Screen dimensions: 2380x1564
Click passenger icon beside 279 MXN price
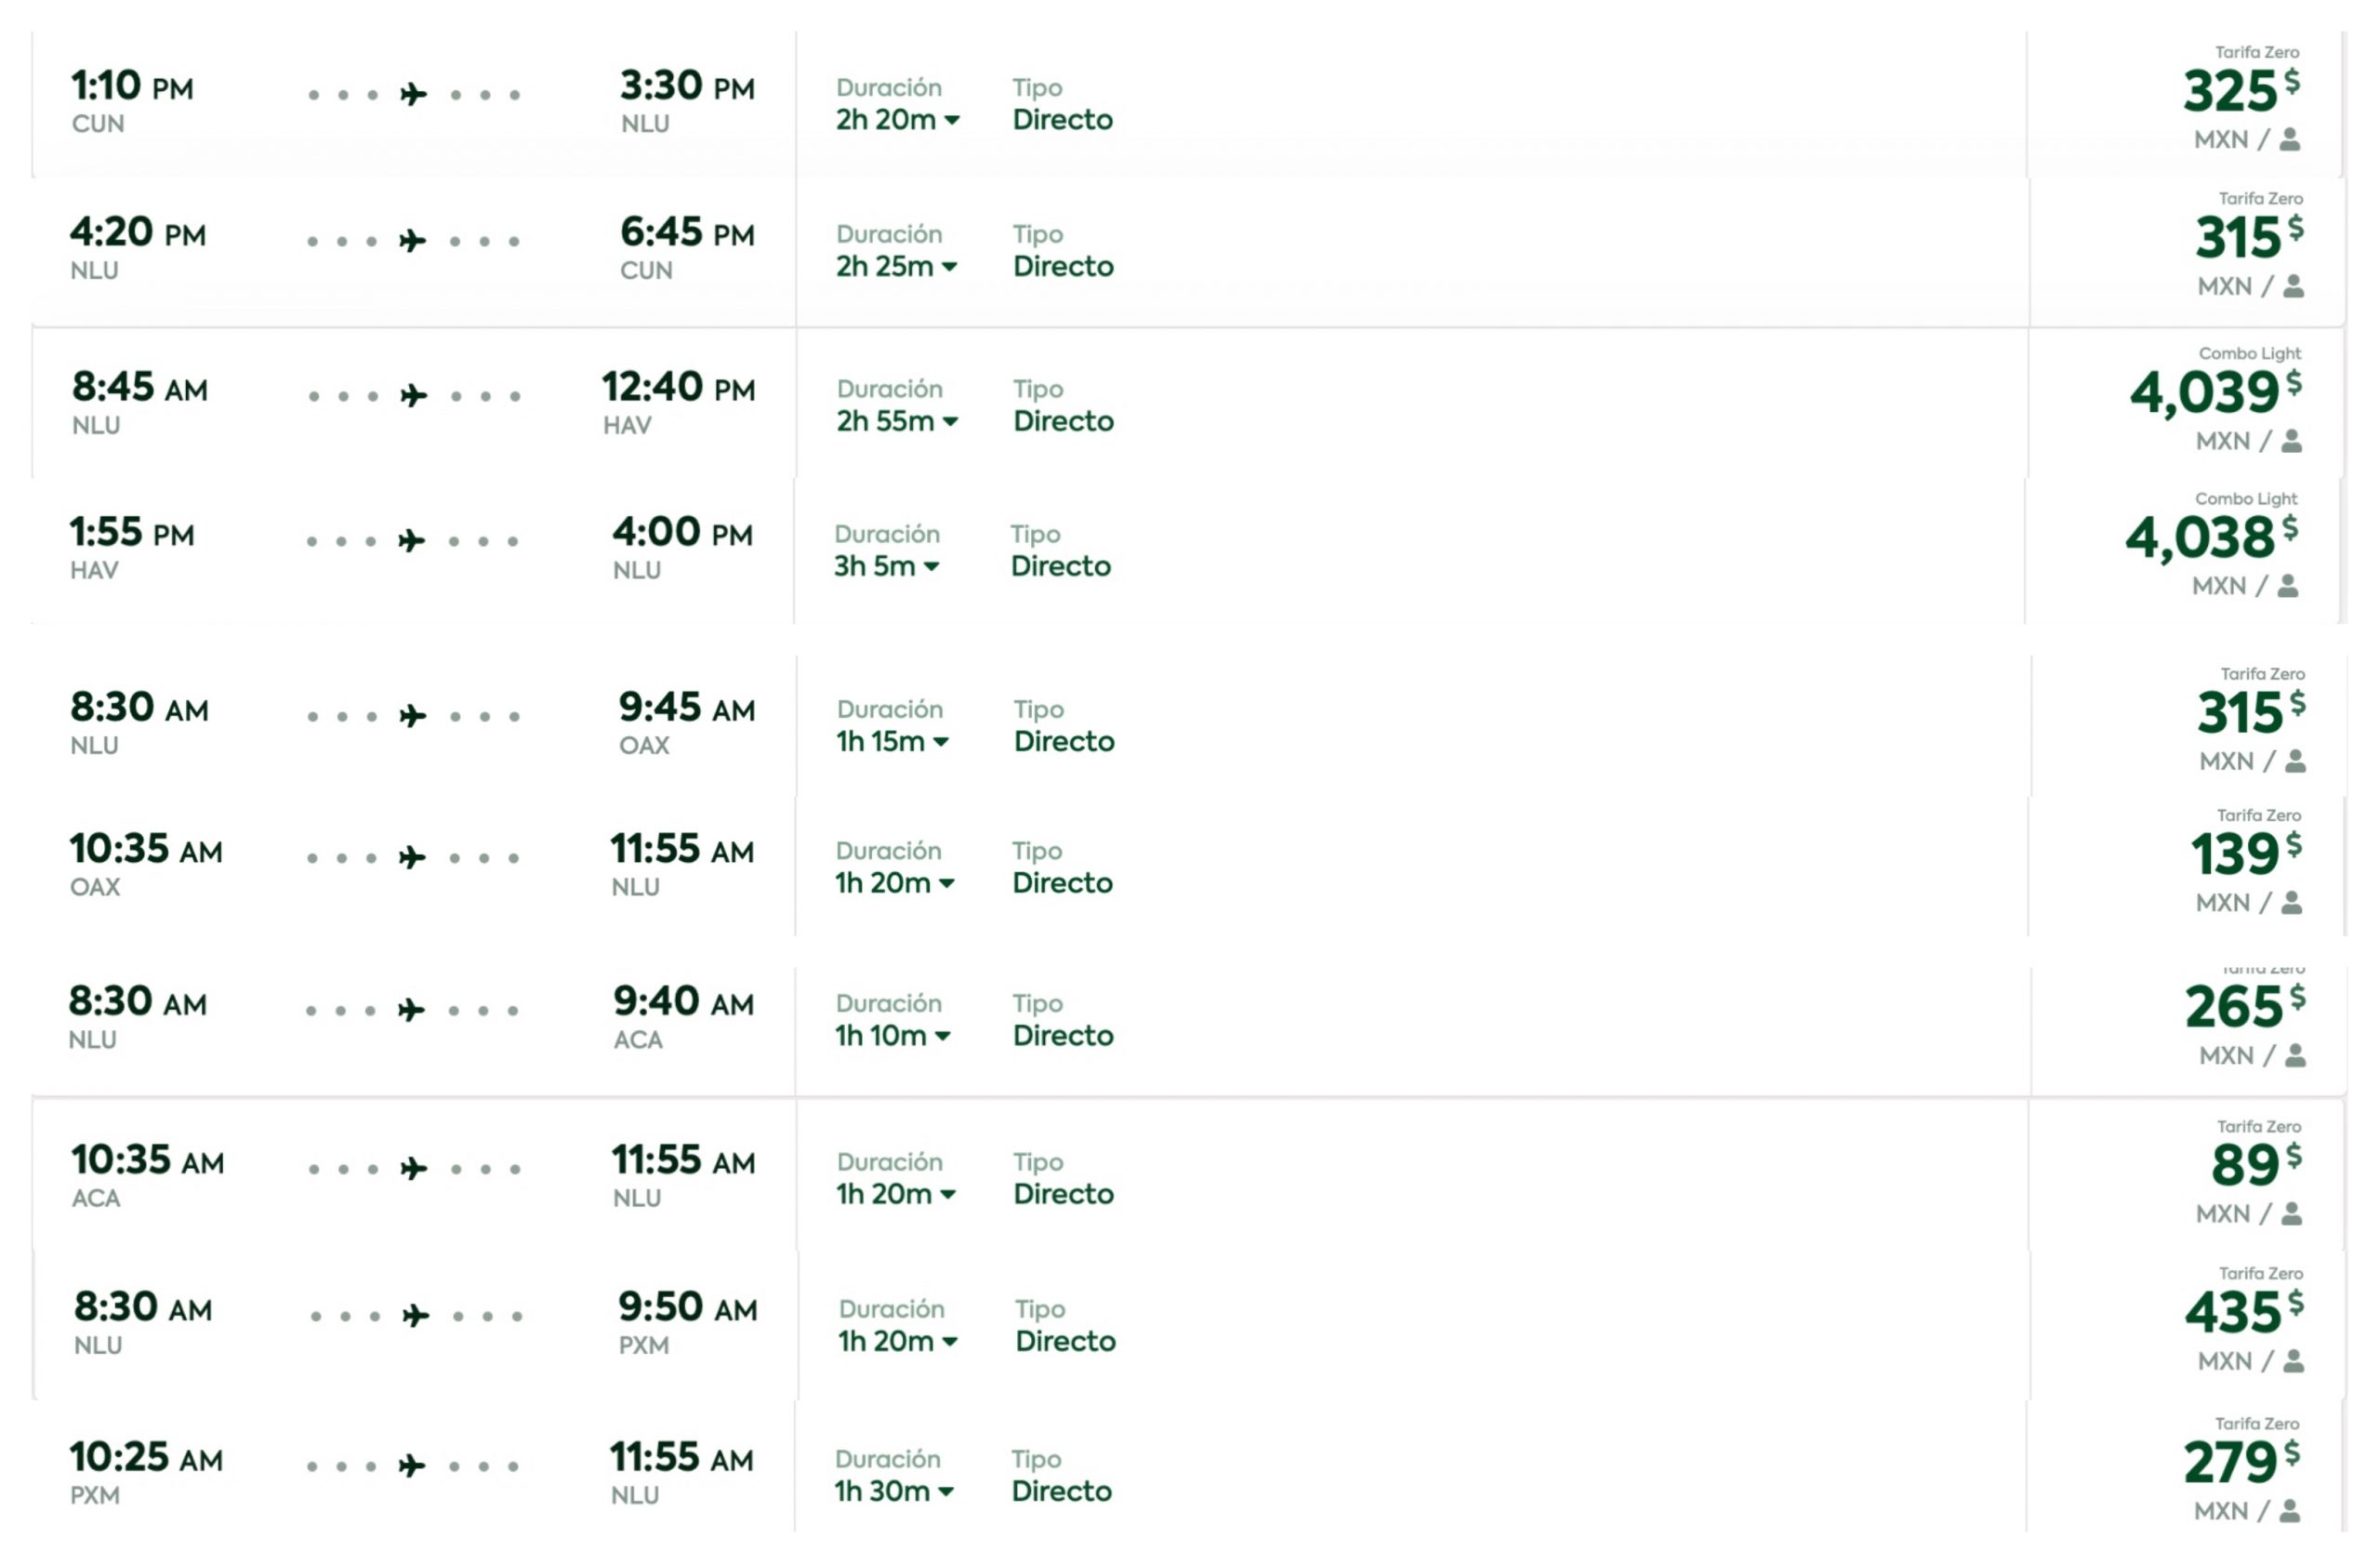click(2289, 1511)
